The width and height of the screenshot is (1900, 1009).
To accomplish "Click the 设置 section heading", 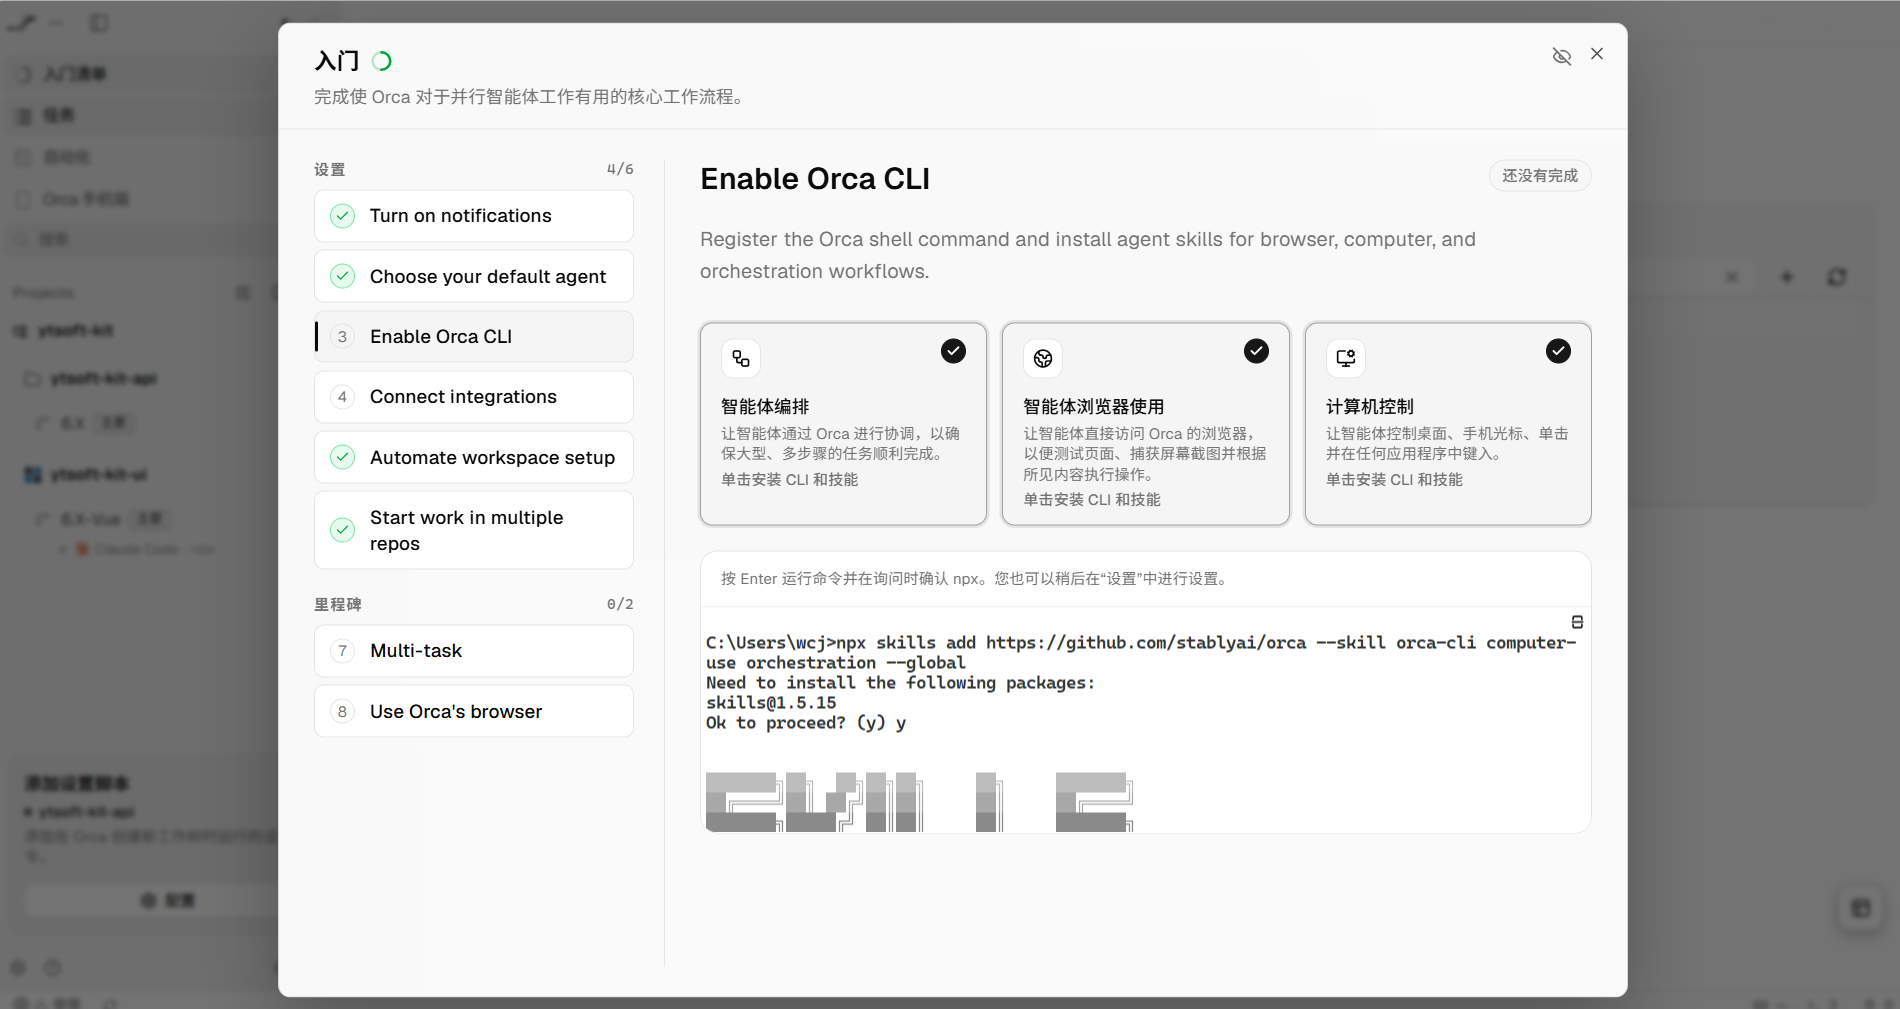I will [x=330, y=170].
